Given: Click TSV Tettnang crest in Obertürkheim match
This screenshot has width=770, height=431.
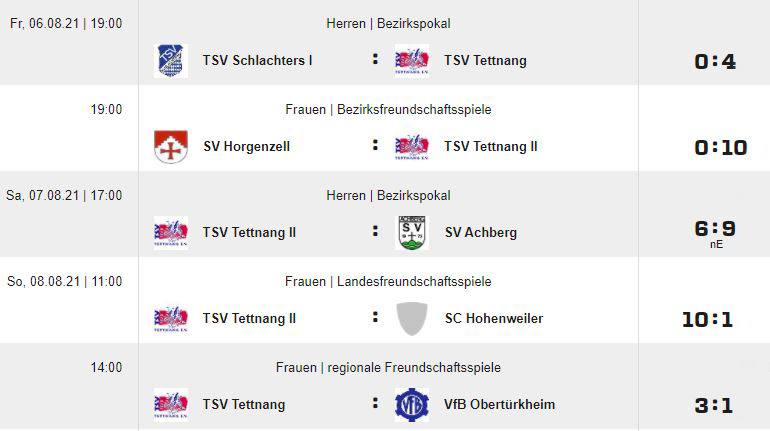Looking at the screenshot, I should point(171,404).
